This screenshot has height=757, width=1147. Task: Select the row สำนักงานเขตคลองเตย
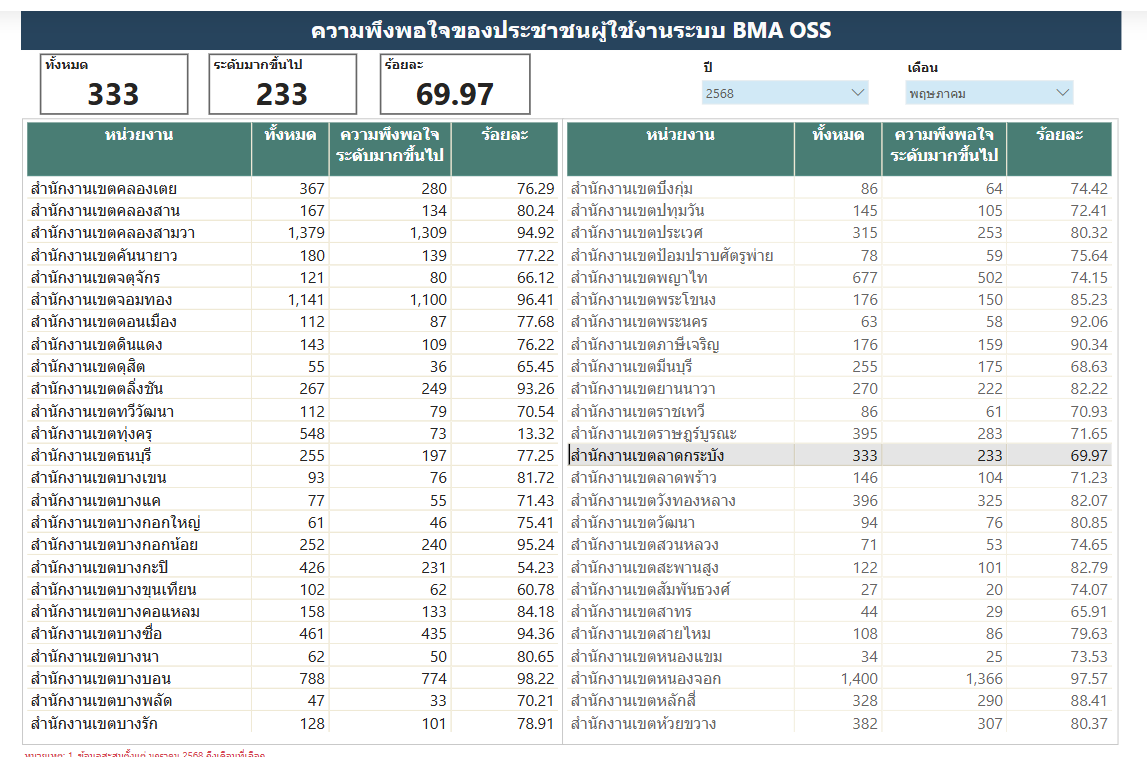[x=293, y=189]
